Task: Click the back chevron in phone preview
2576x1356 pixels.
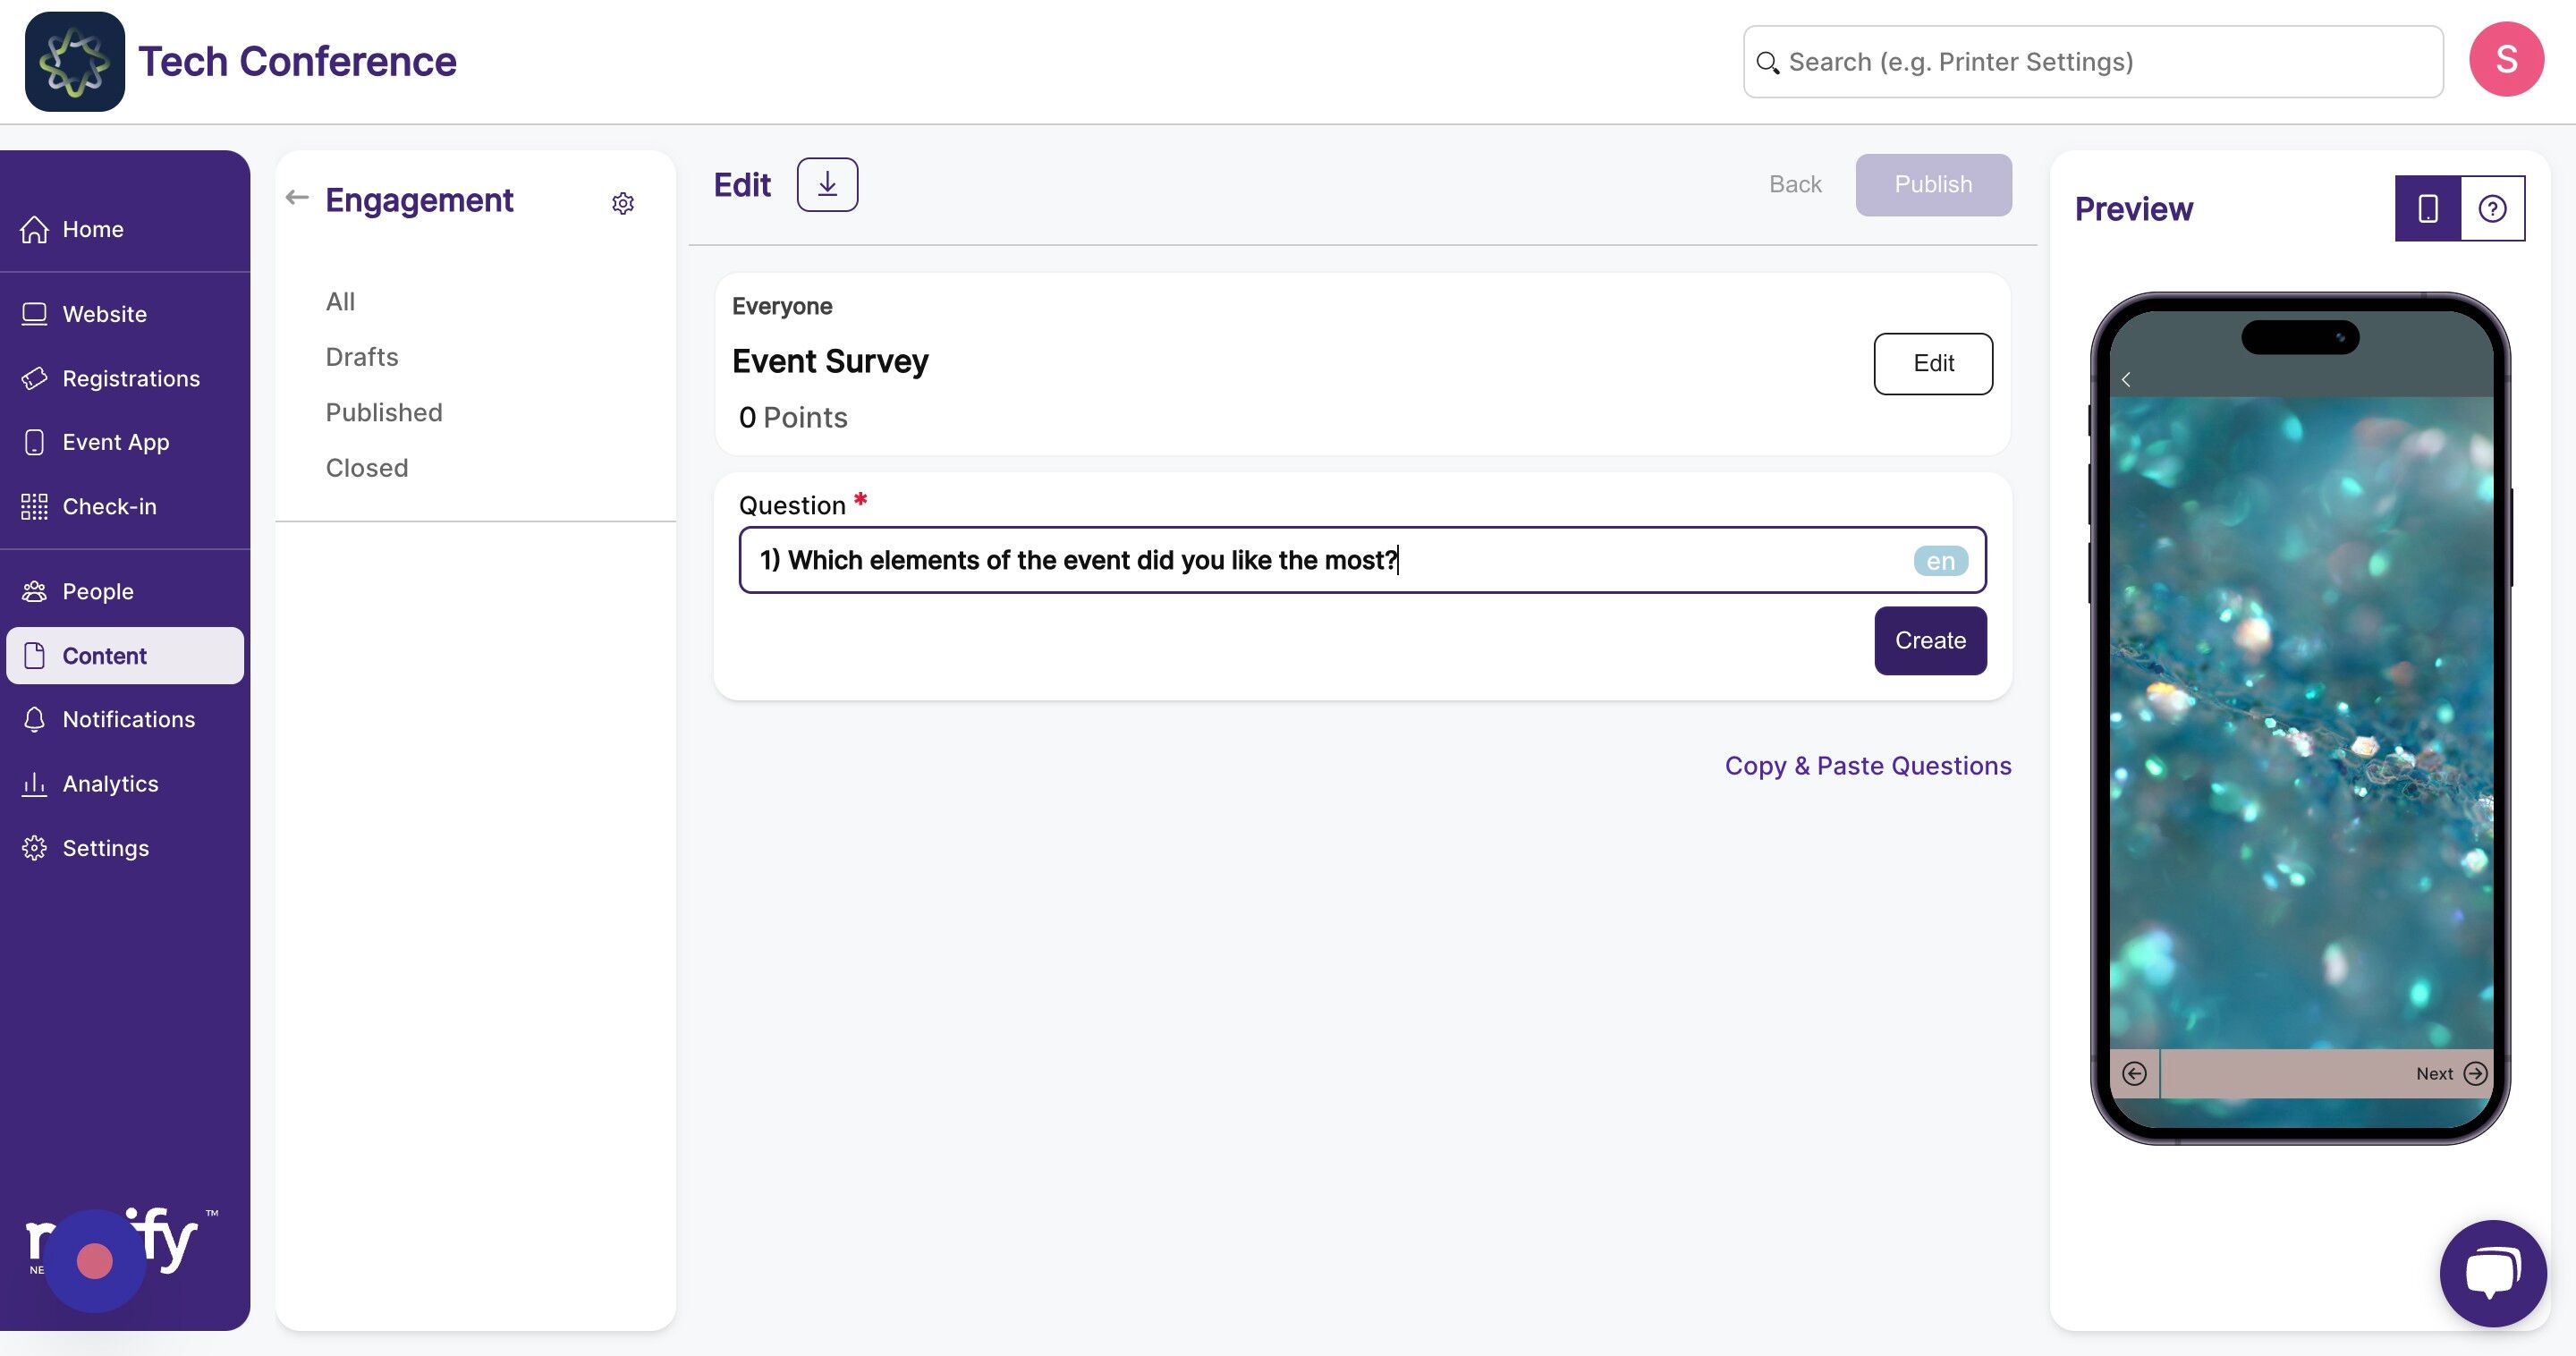Action: click(x=2126, y=379)
